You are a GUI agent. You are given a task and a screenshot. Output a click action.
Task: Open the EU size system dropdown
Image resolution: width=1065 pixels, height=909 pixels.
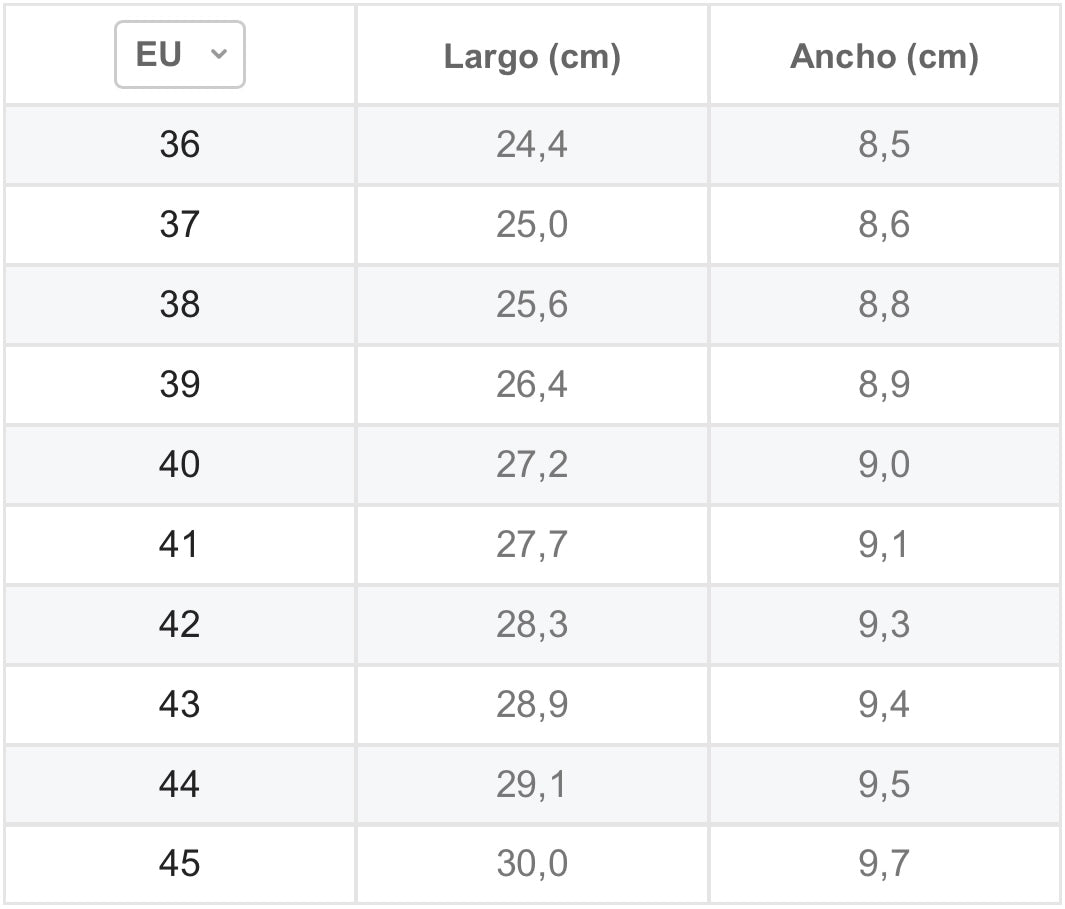pyautogui.click(x=179, y=54)
